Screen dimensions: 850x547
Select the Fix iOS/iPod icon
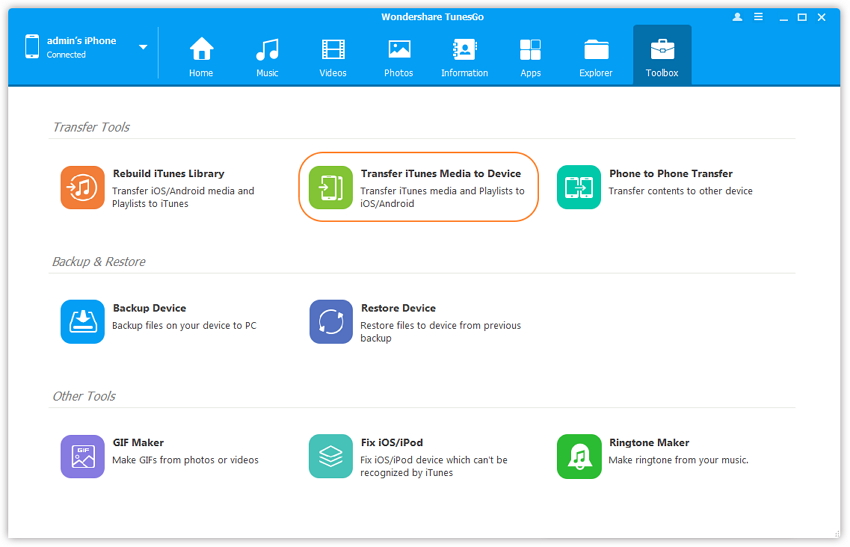pyautogui.click(x=331, y=456)
